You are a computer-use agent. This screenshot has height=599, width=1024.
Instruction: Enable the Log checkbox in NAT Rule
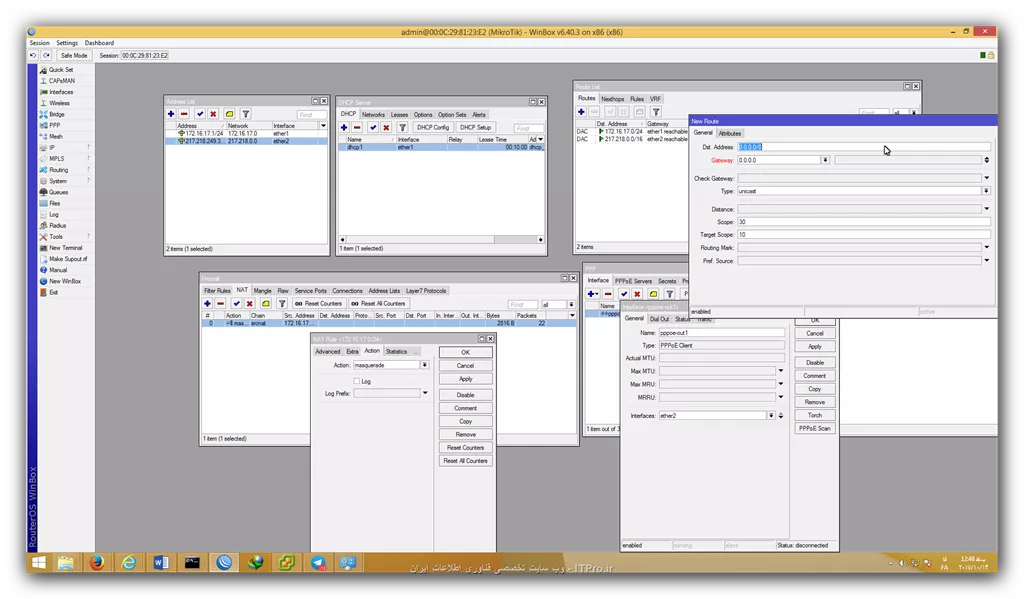pyautogui.click(x=357, y=381)
